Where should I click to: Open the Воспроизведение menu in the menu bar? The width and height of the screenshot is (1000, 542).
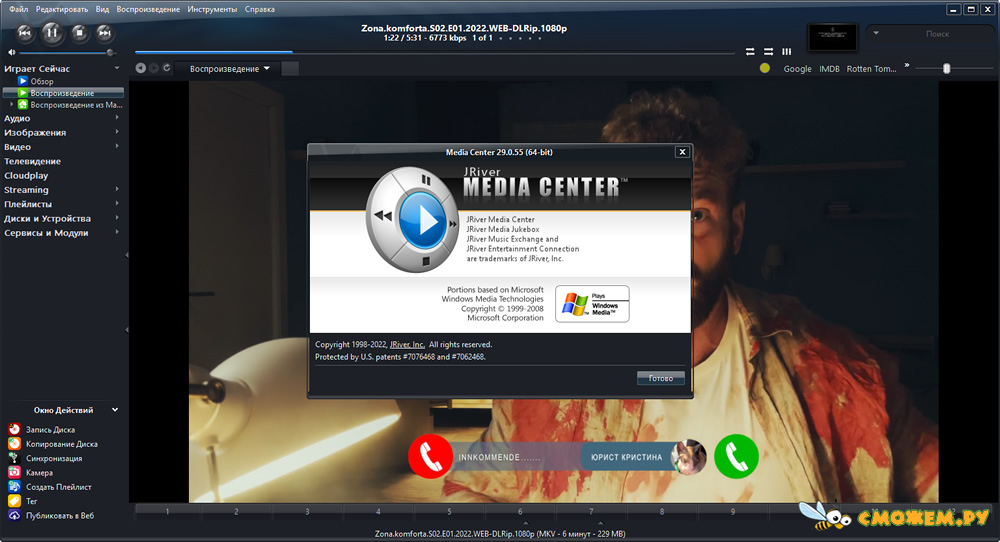tap(148, 9)
